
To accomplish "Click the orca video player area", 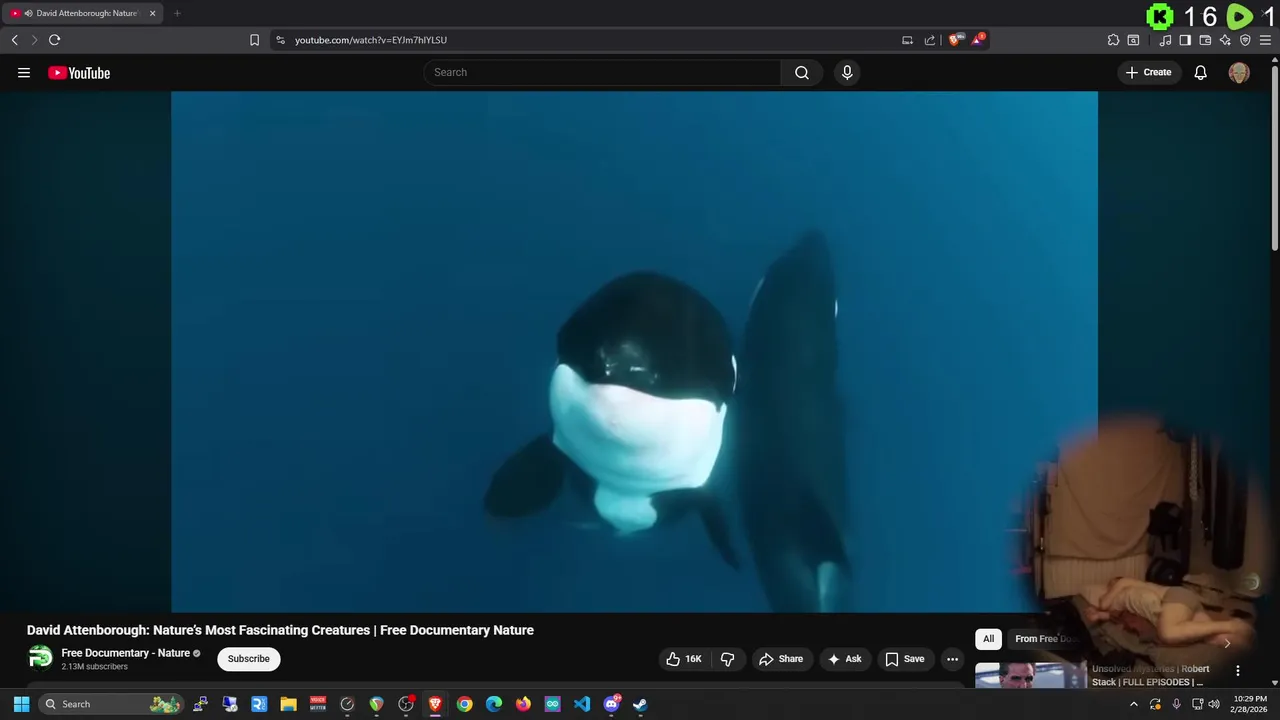I will (x=634, y=351).
